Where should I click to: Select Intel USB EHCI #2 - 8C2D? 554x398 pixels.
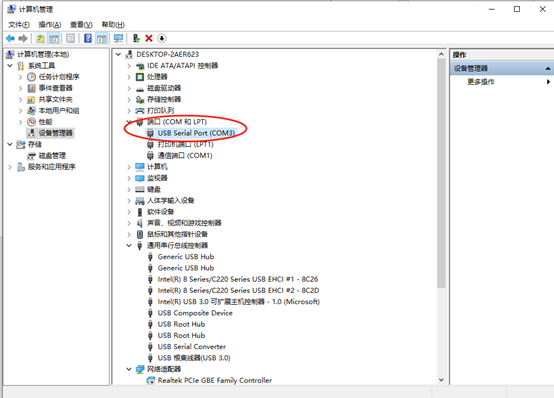238,291
